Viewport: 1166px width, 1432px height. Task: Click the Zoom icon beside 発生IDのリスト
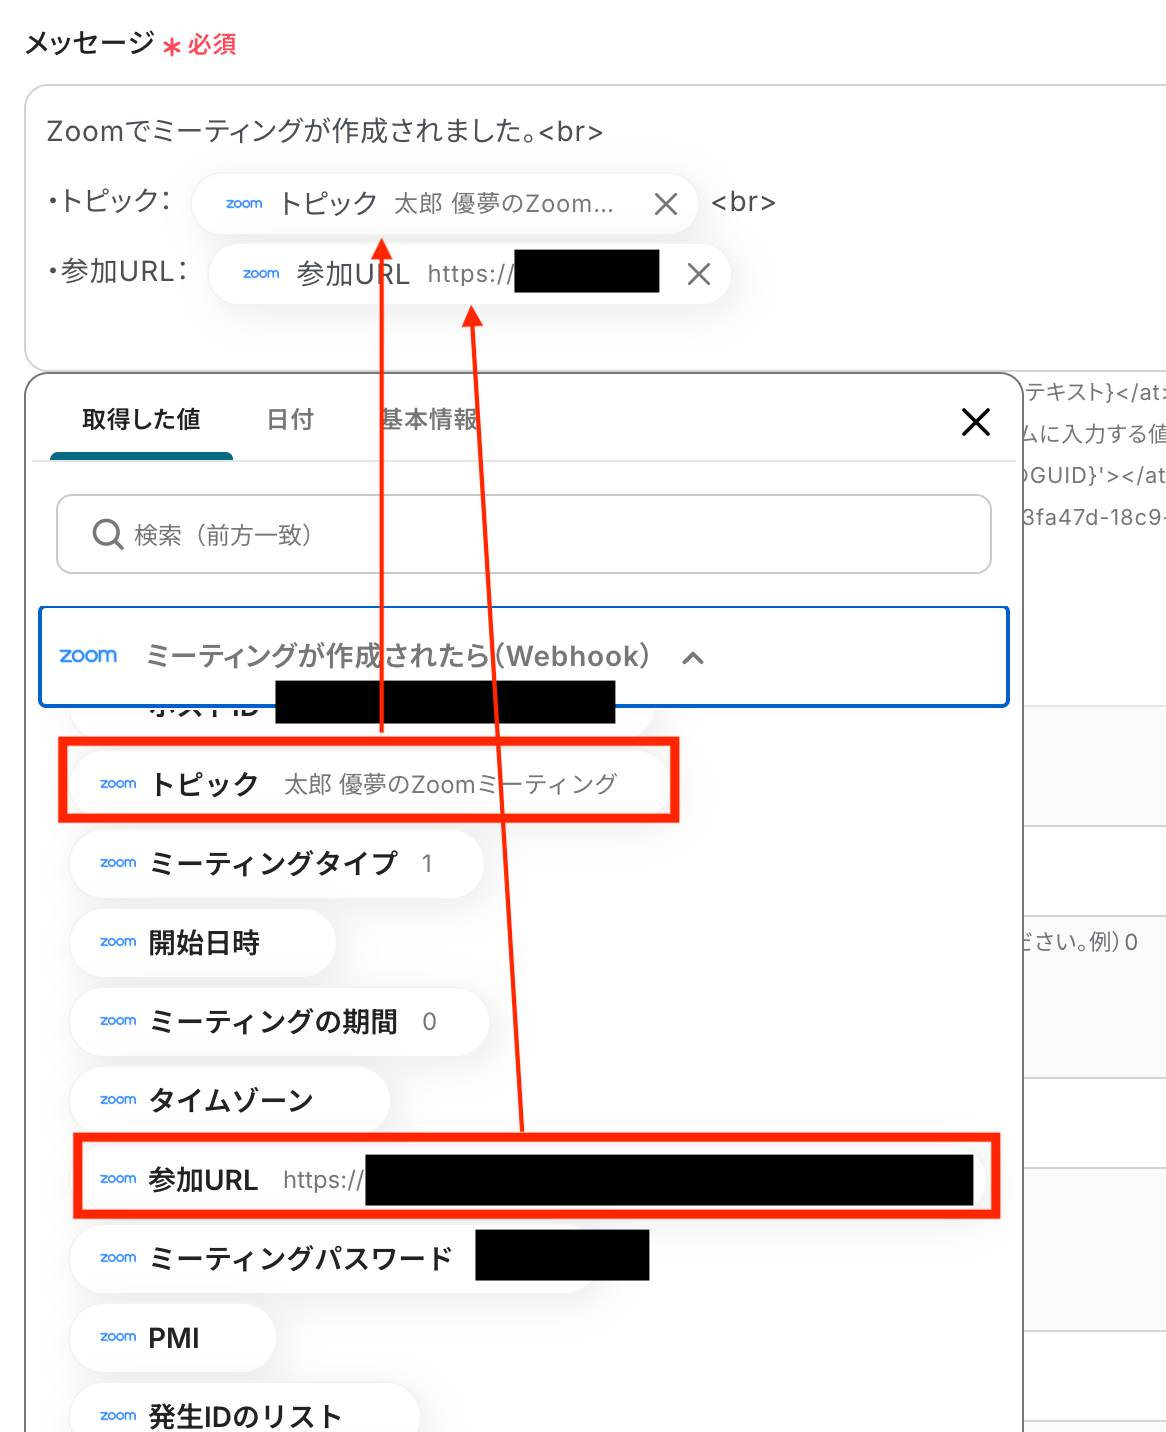coord(118,1416)
